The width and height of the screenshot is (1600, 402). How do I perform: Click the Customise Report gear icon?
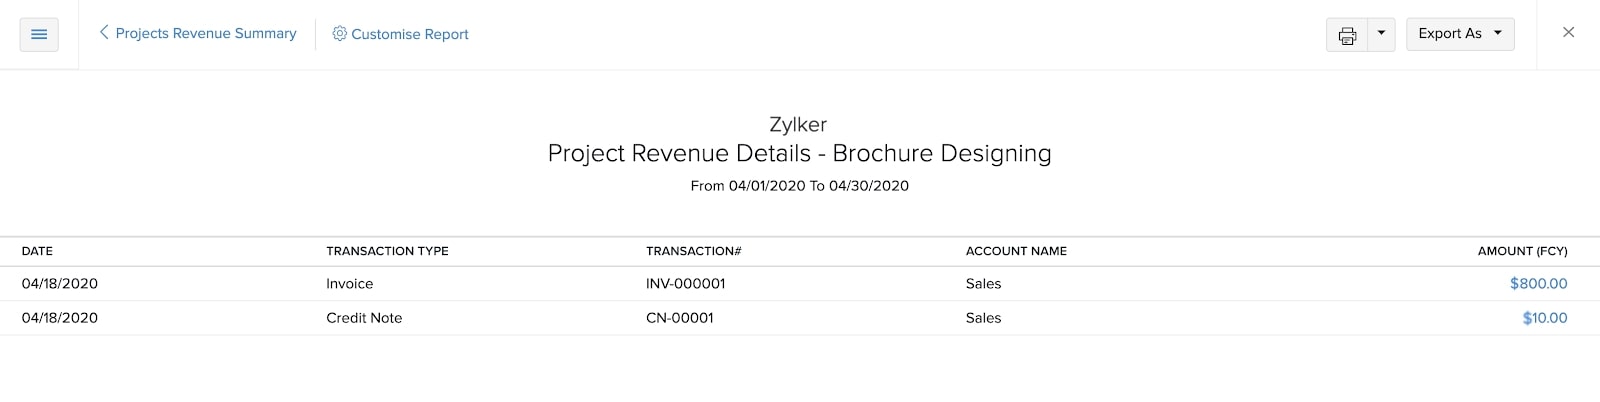tap(340, 34)
